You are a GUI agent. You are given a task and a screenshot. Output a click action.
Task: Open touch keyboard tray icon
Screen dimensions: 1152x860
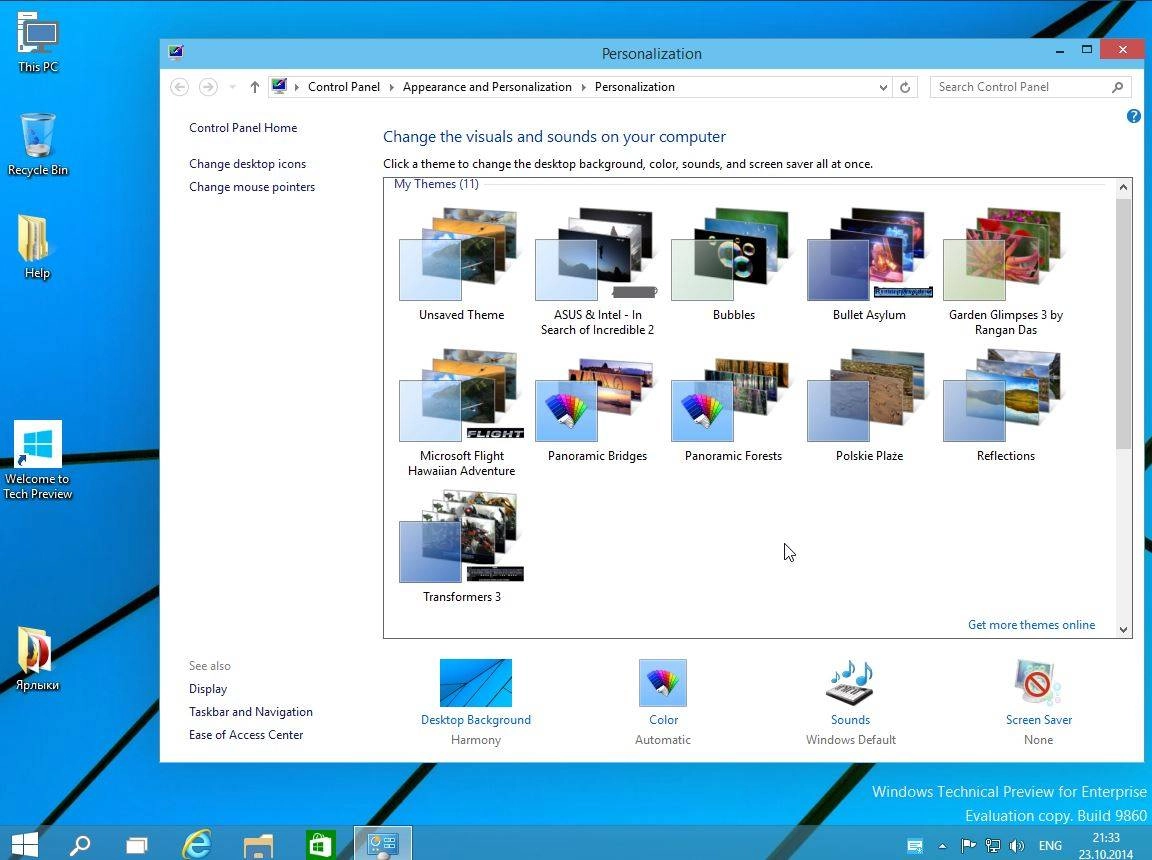tap(915, 846)
